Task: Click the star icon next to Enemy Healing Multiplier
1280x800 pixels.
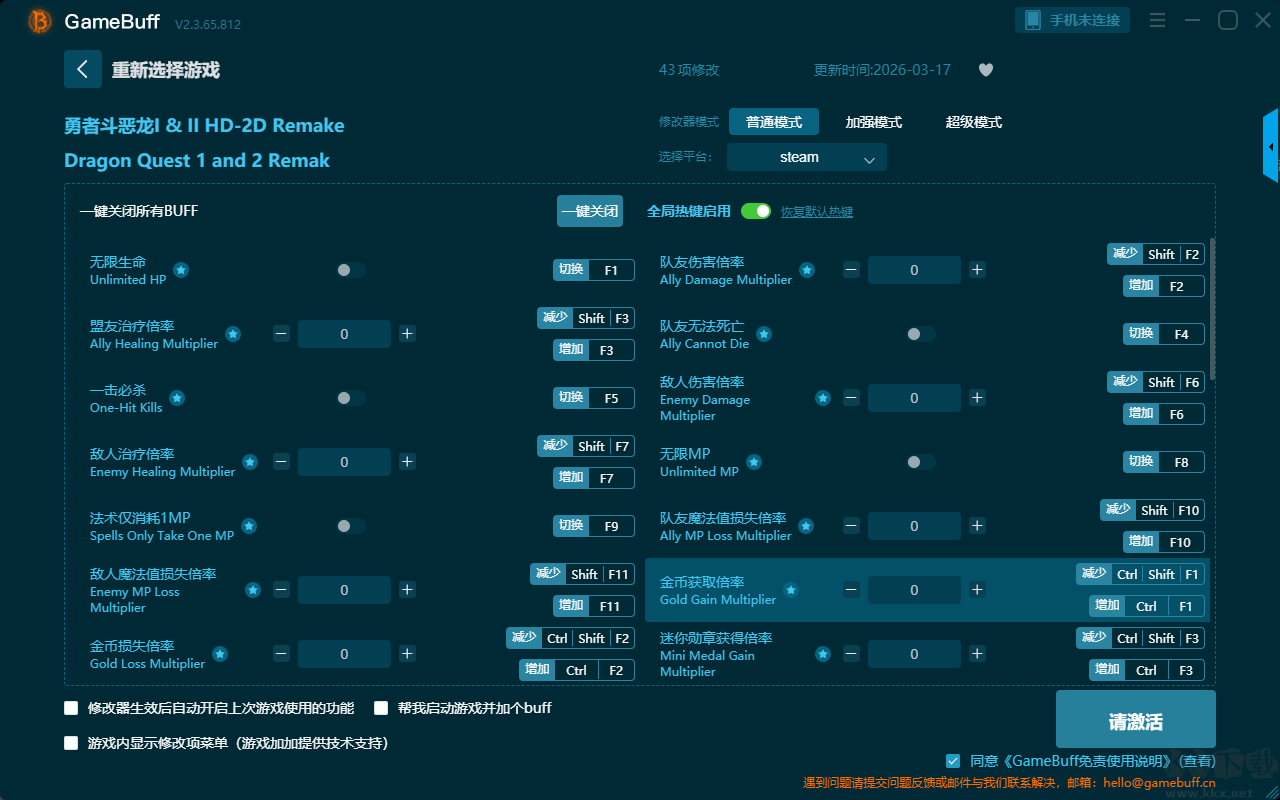Action: click(x=250, y=462)
